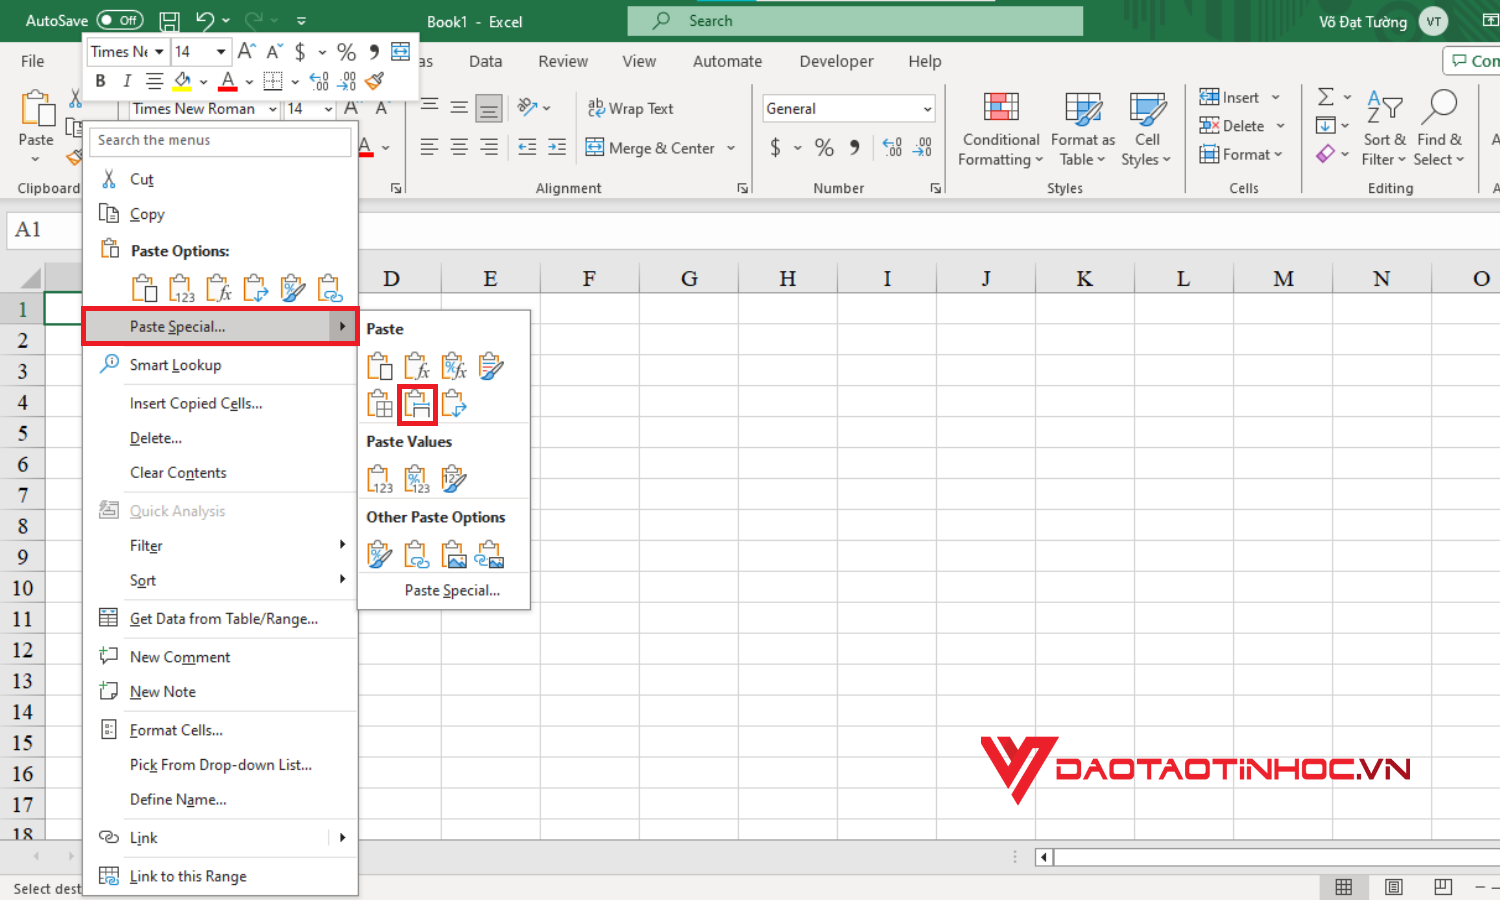Open the font size dropdown
Image resolution: width=1500 pixels, height=900 pixels.
click(219, 51)
